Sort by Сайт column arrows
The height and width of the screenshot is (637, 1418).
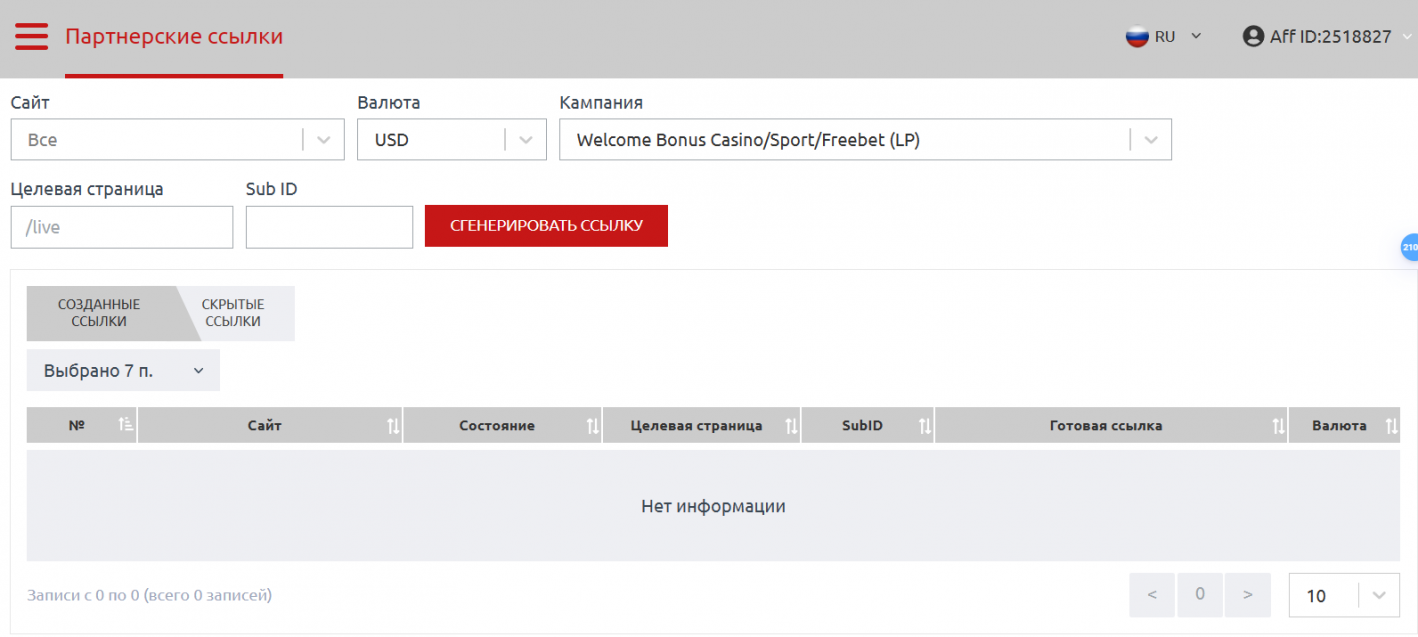click(x=393, y=426)
